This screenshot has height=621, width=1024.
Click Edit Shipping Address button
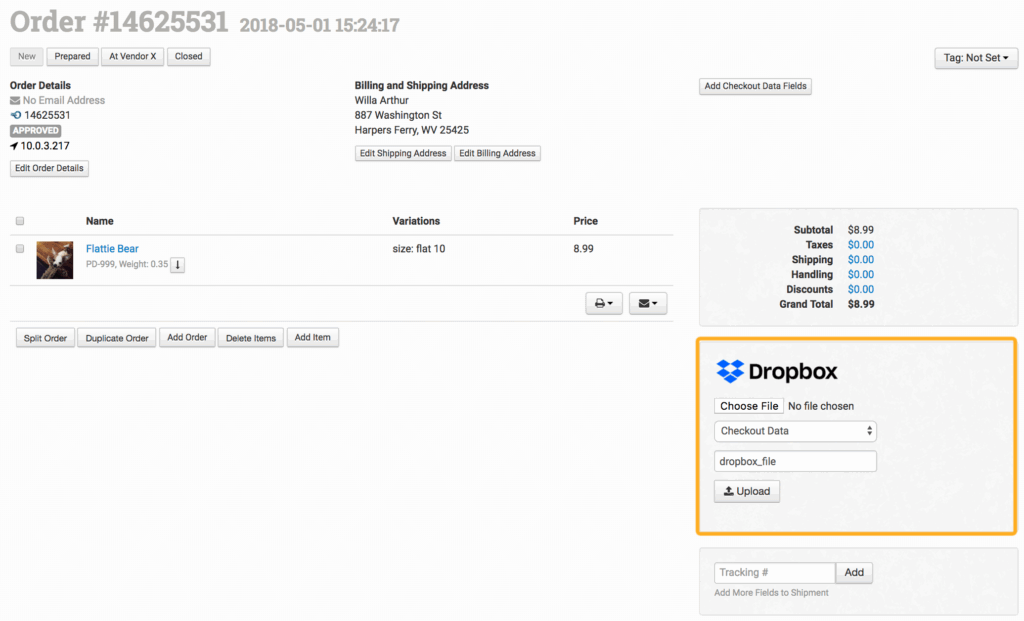pyautogui.click(x=403, y=153)
